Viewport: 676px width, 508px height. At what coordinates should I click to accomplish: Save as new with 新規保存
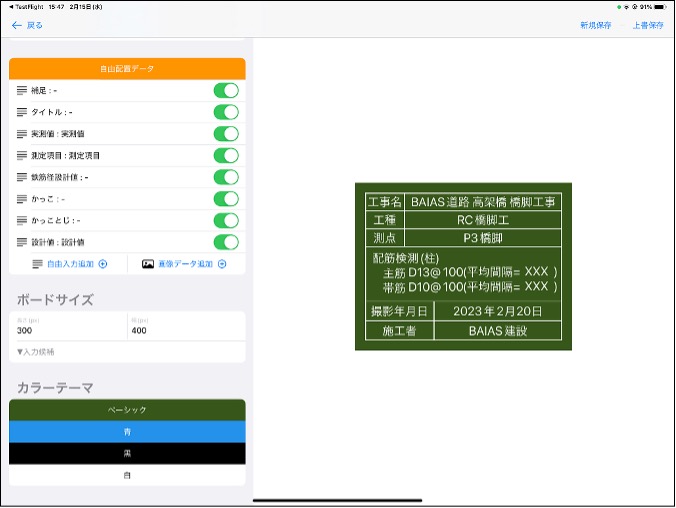tap(595, 25)
